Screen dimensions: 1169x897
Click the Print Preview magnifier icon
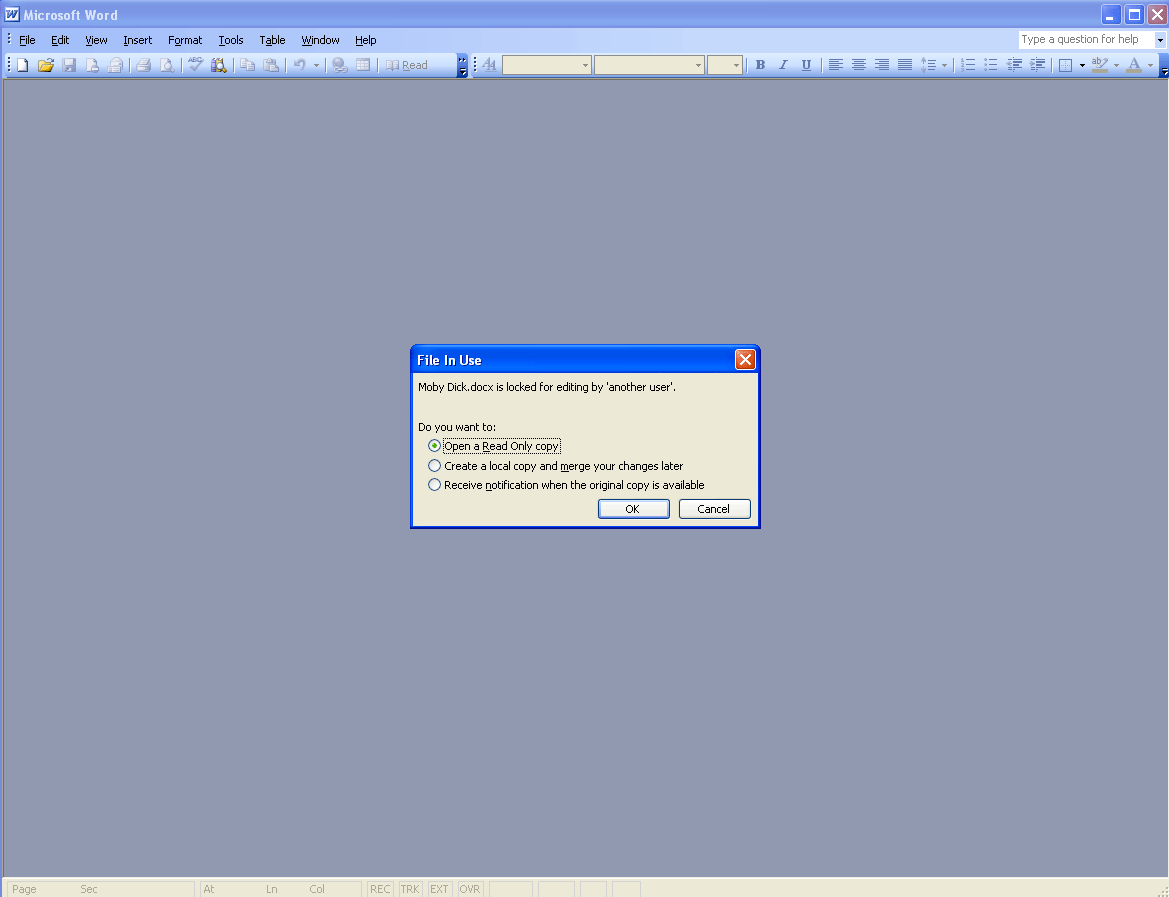[x=167, y=65]
